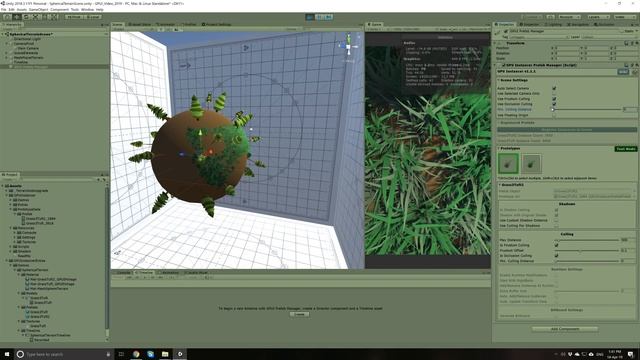The image size is (640, 360).
Task: Select the Move tool
Action: 17,17
